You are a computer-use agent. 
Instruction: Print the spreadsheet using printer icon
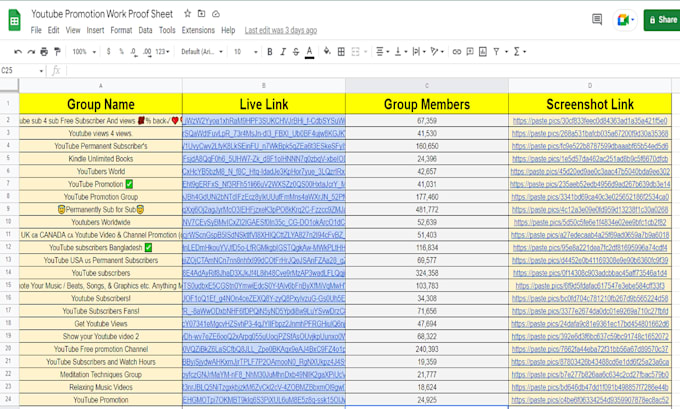pyautogui.click(x=44, y=52)
